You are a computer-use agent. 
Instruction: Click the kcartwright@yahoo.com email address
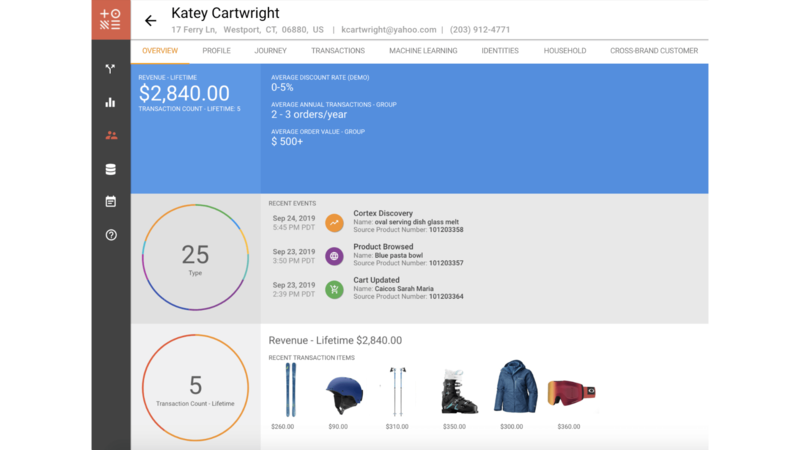click(x=389, y=30)
